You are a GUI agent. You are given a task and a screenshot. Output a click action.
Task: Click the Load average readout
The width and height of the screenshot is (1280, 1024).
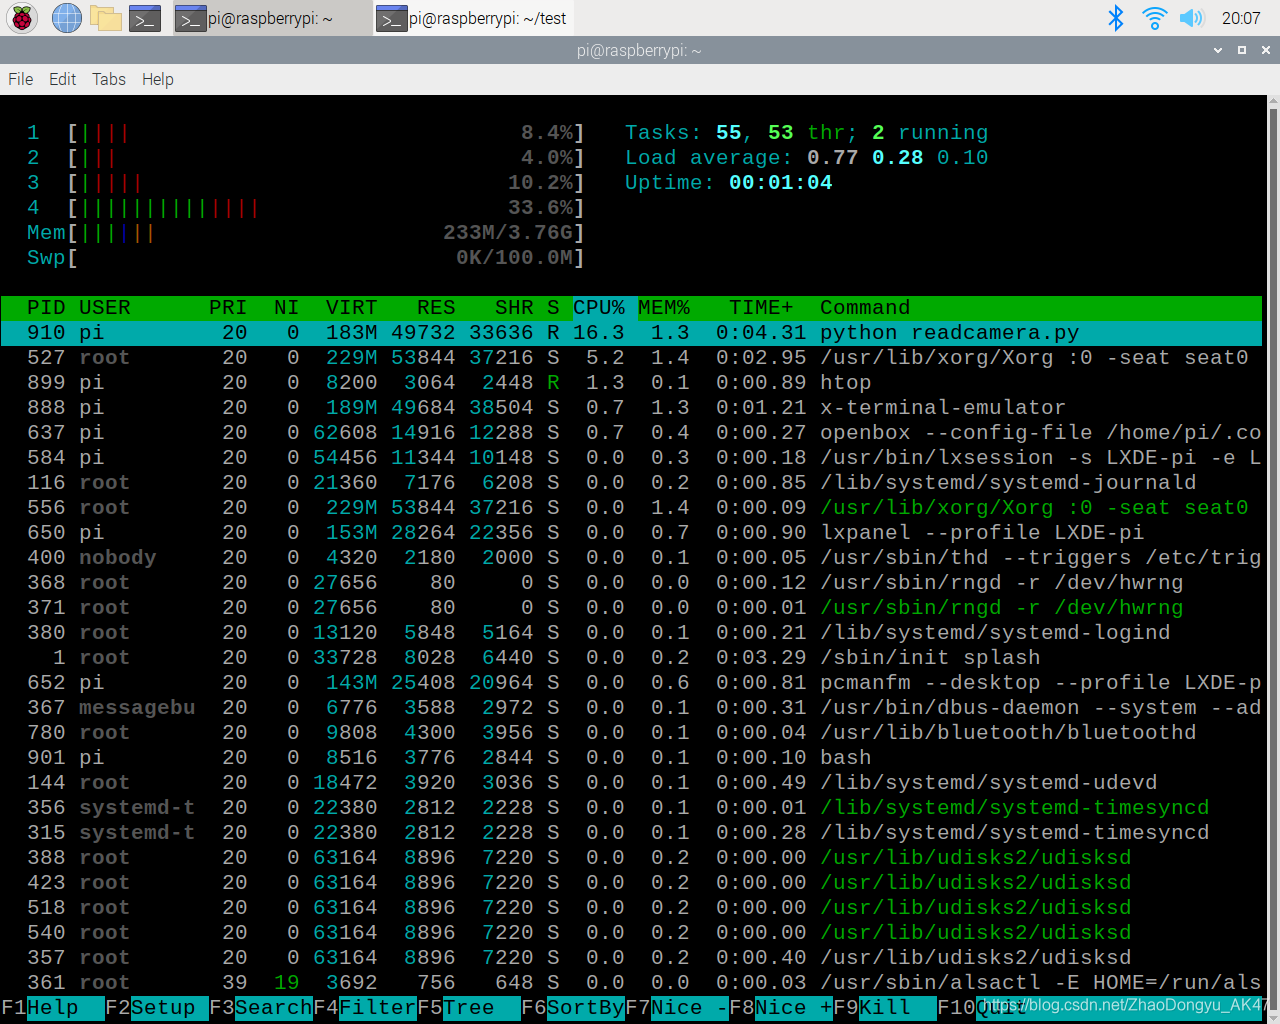[806, 158]
